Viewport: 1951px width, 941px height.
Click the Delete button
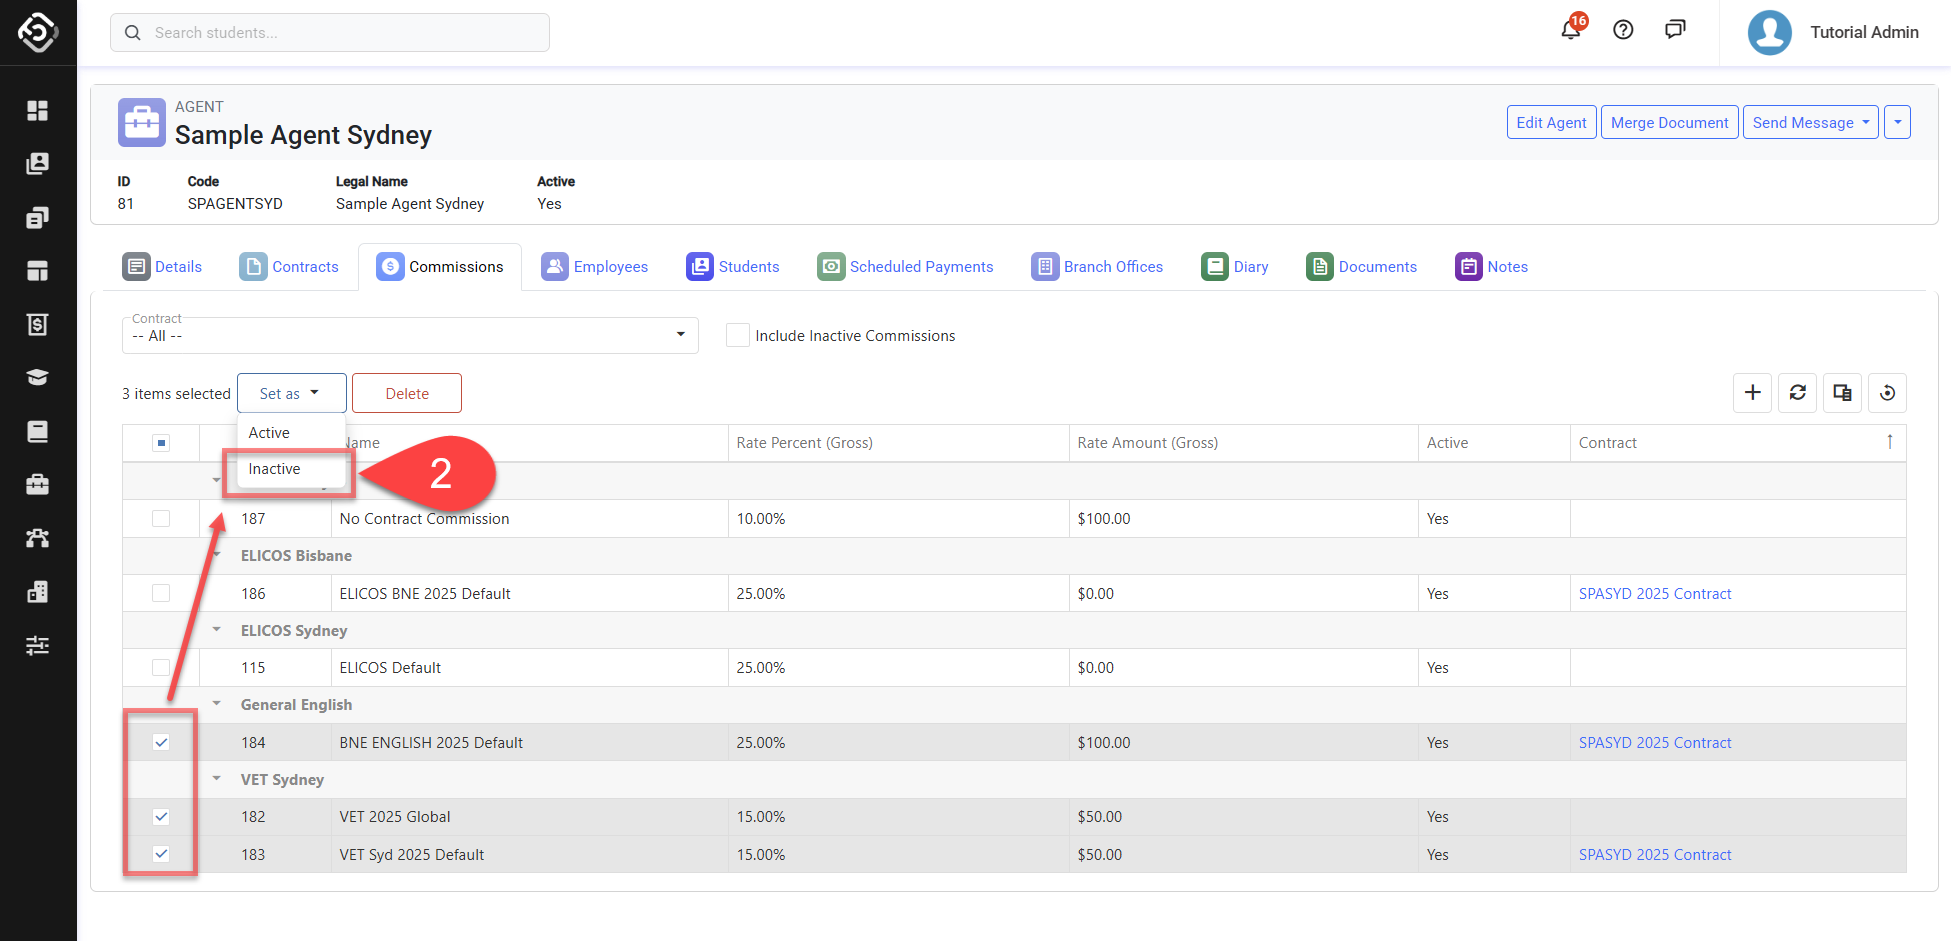(x=407, y=393)
